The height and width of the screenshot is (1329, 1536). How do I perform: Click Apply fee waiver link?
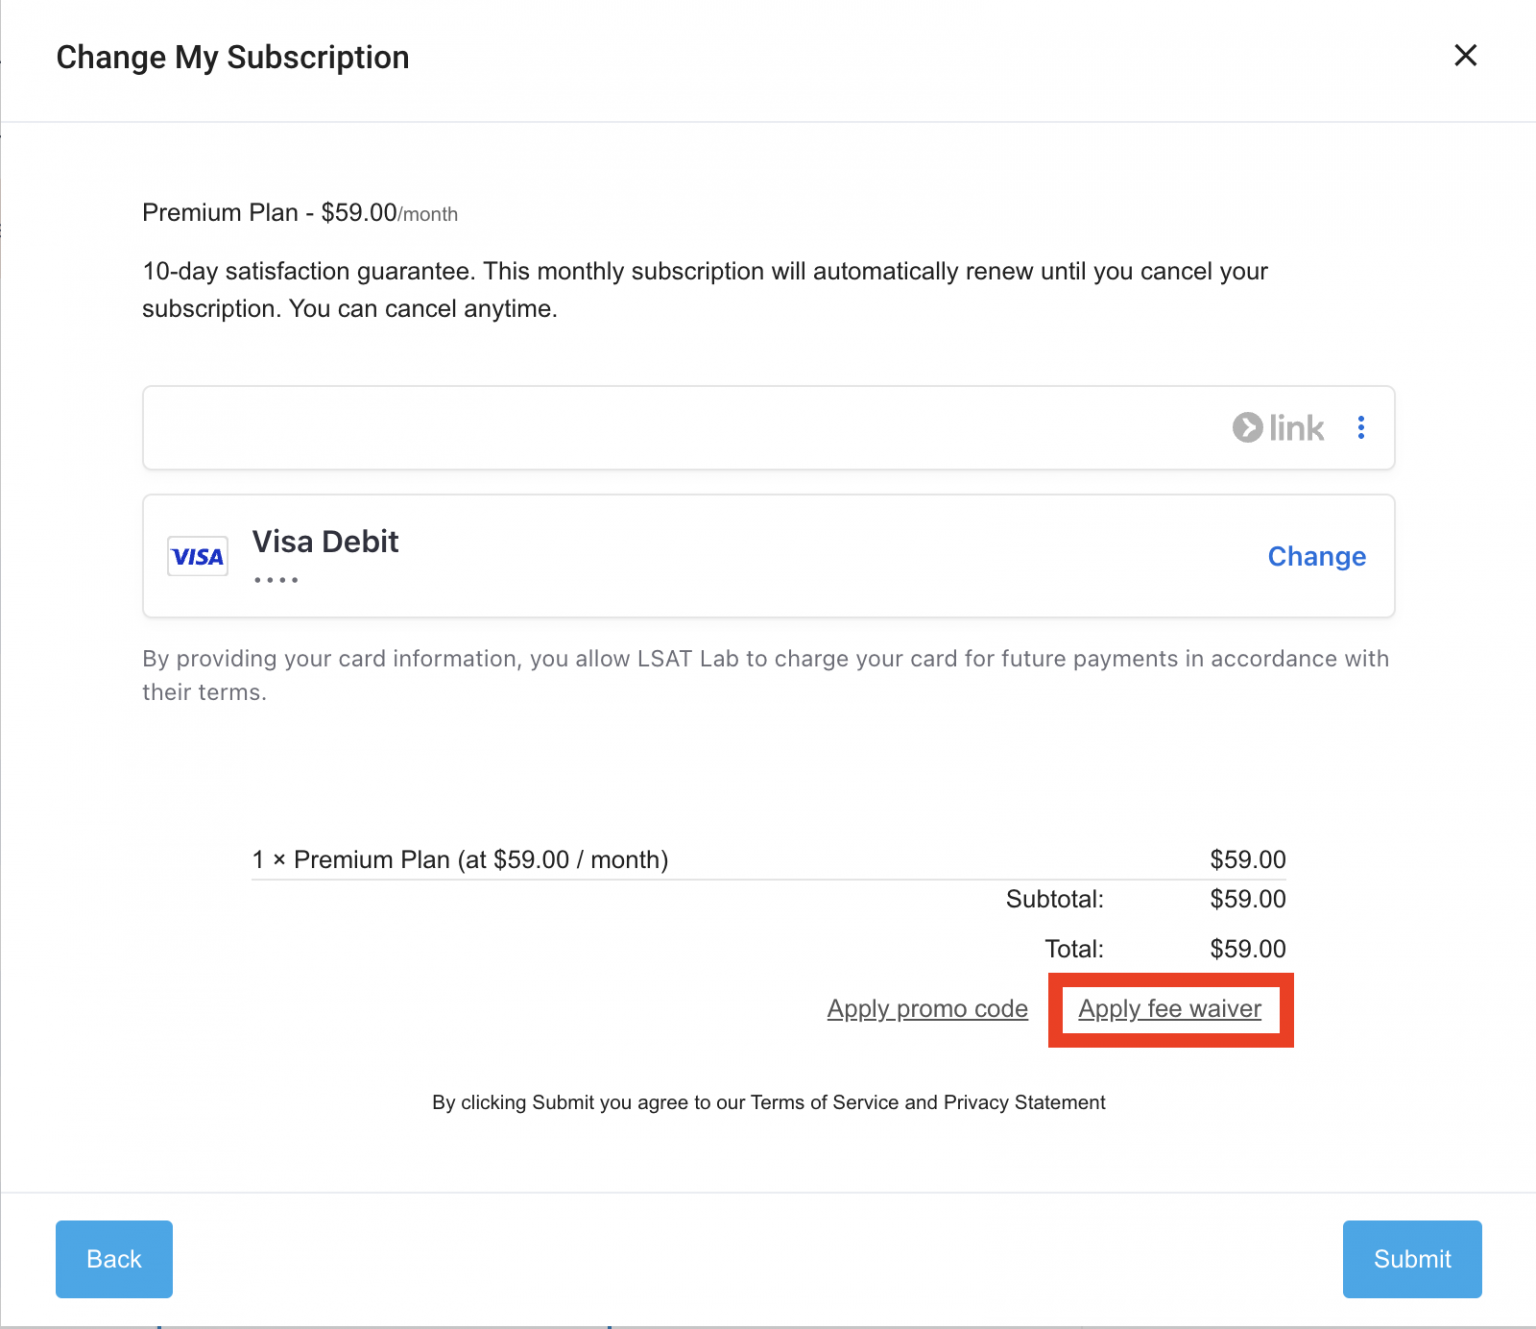tap(1169, 1009)
